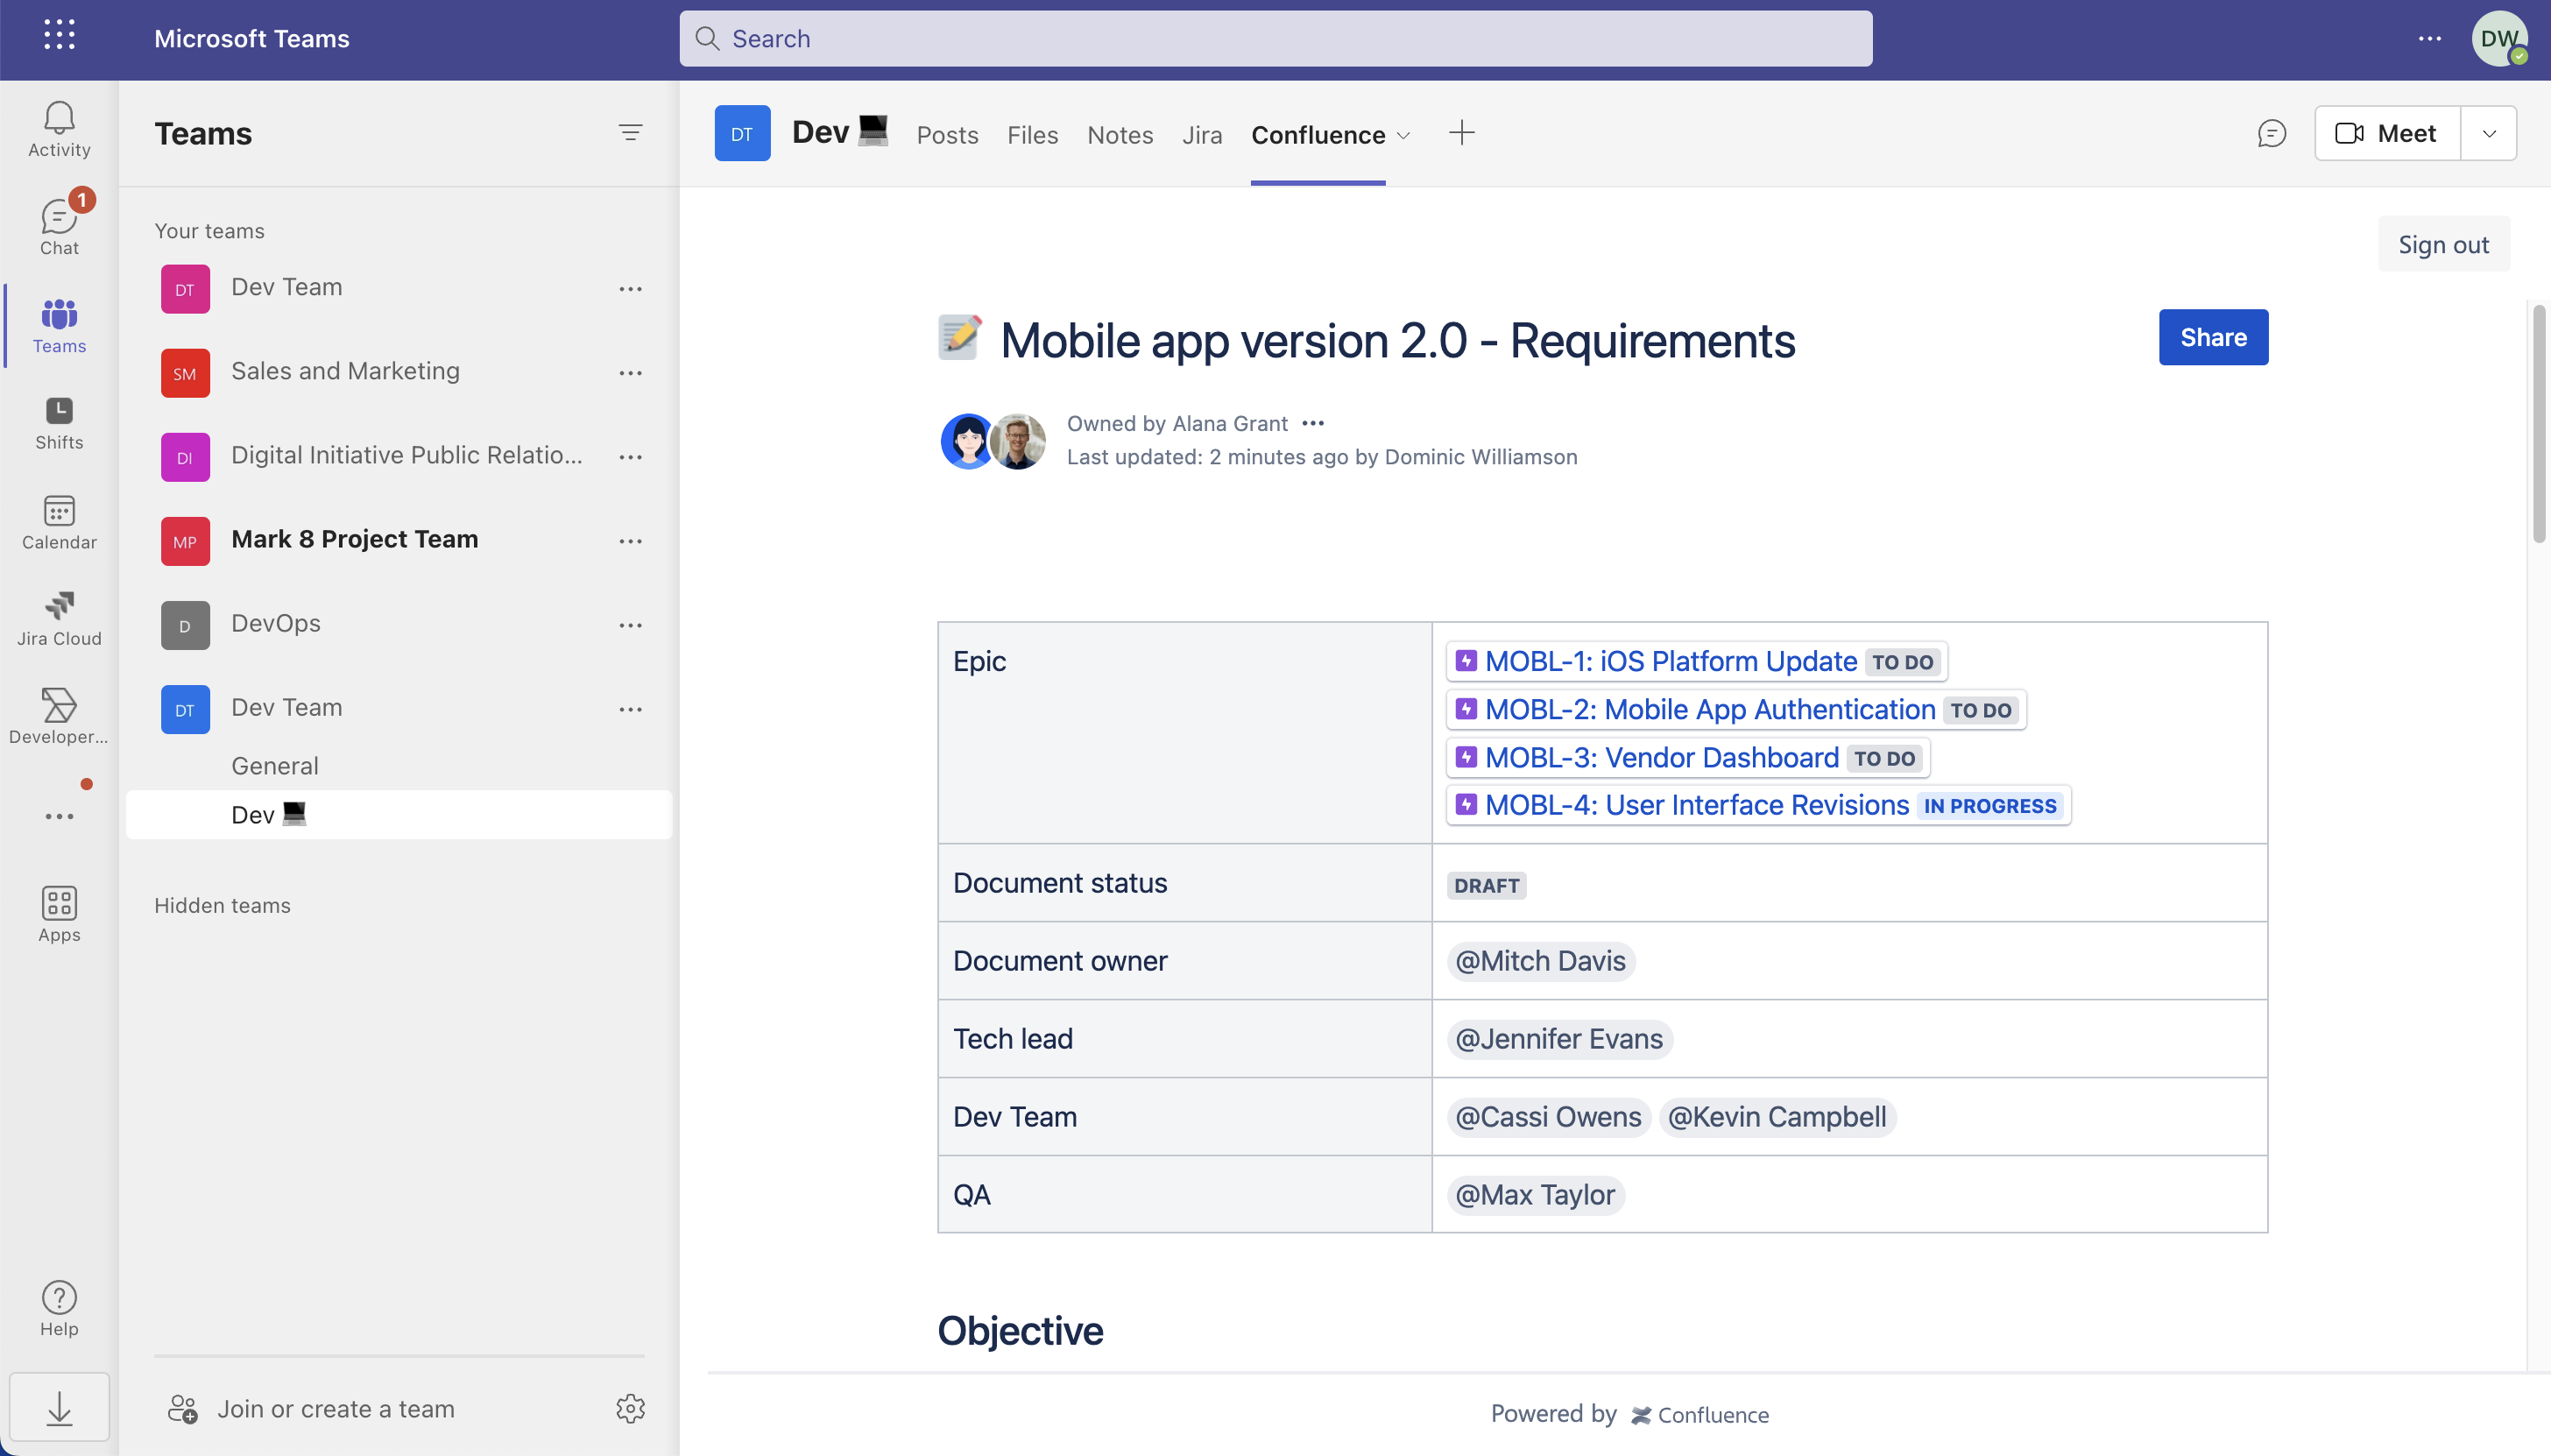2551x1456 pixels.
Task: Open the Activity feed
Action: [x=58, y=128]
